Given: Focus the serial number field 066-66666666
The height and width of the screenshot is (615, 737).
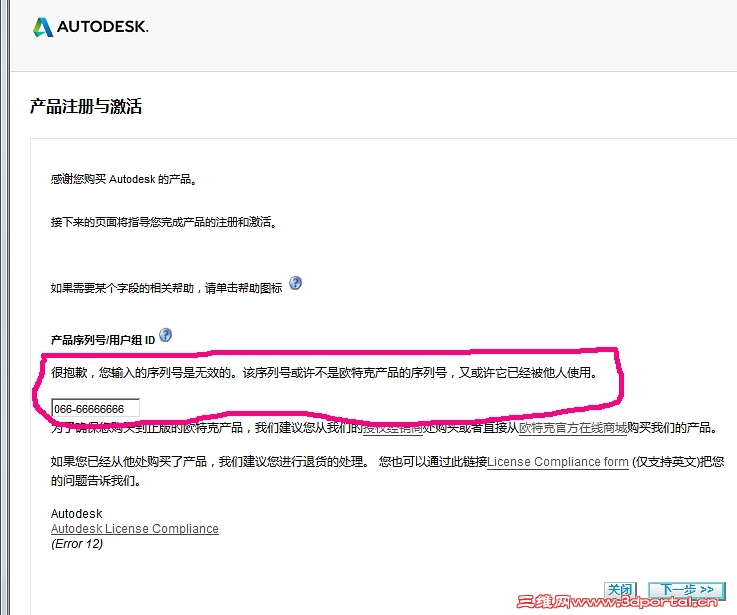Looking at the screenshot, I should 95,408.
